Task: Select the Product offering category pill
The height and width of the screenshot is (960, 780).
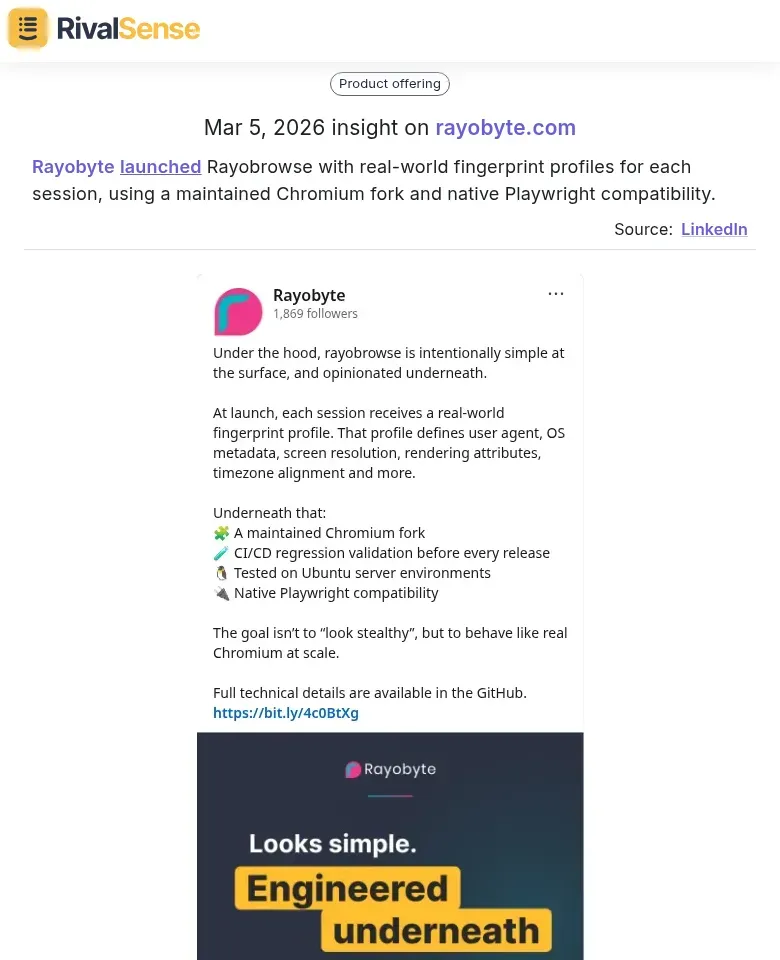Action: pos(389,84)
